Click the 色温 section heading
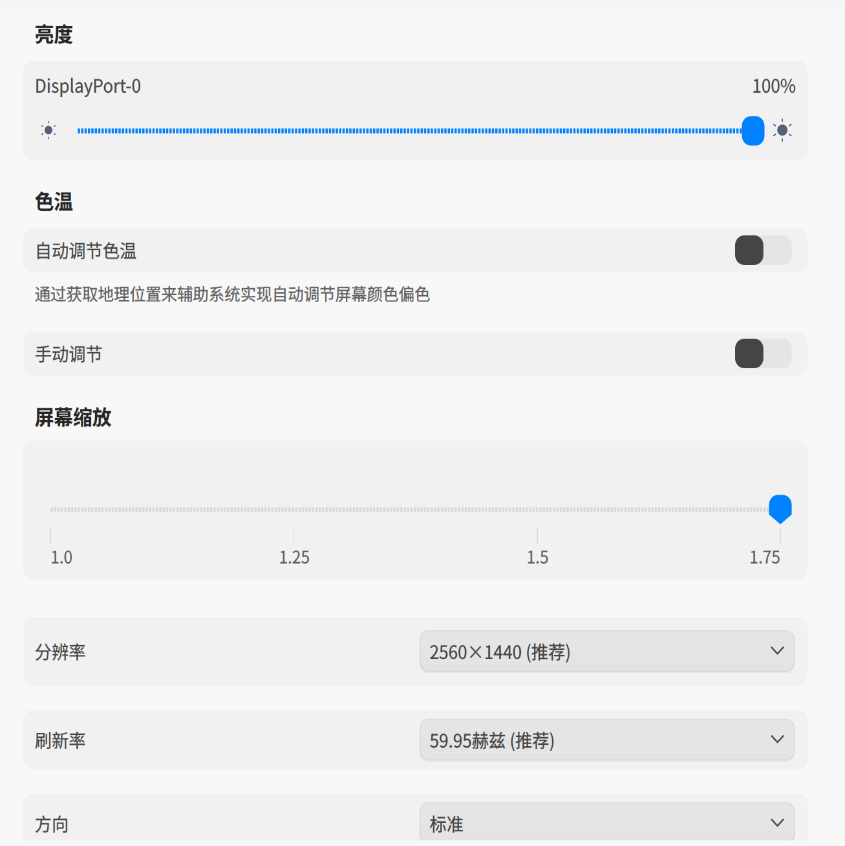The height and width of the screenshot is (846, 845). (x=54, y=202)
